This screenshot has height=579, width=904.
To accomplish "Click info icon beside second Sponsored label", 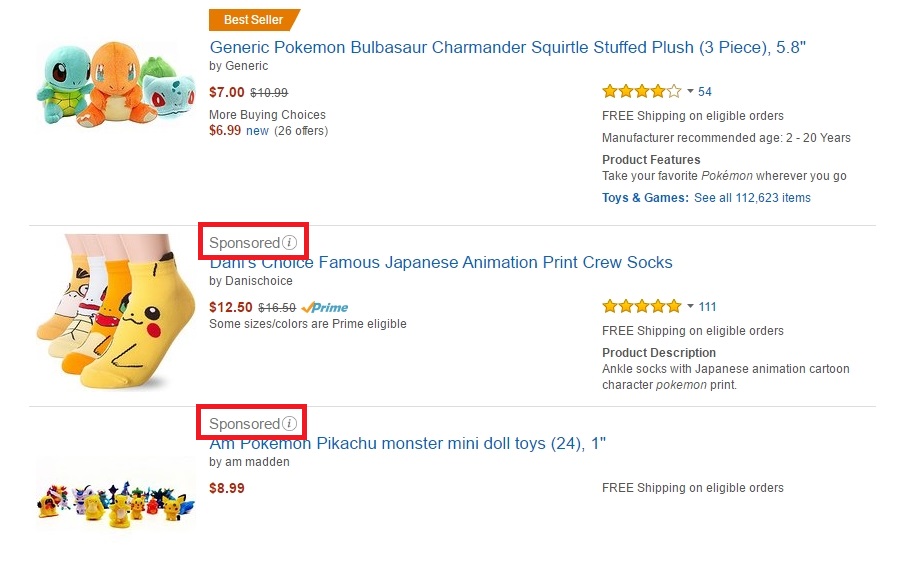I will (290, 424).
